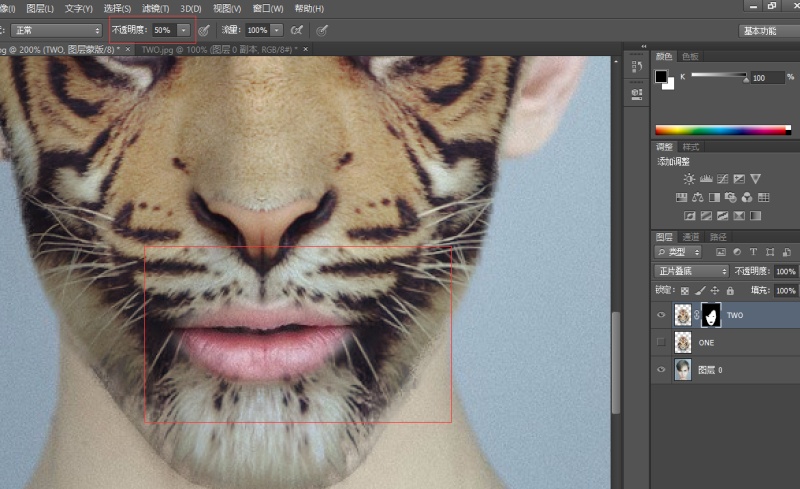The height and width of the screenshot is (489, 800).
Task: Add an Exposure adjustment
Action: pyautogui.click(x=739, y=179)
